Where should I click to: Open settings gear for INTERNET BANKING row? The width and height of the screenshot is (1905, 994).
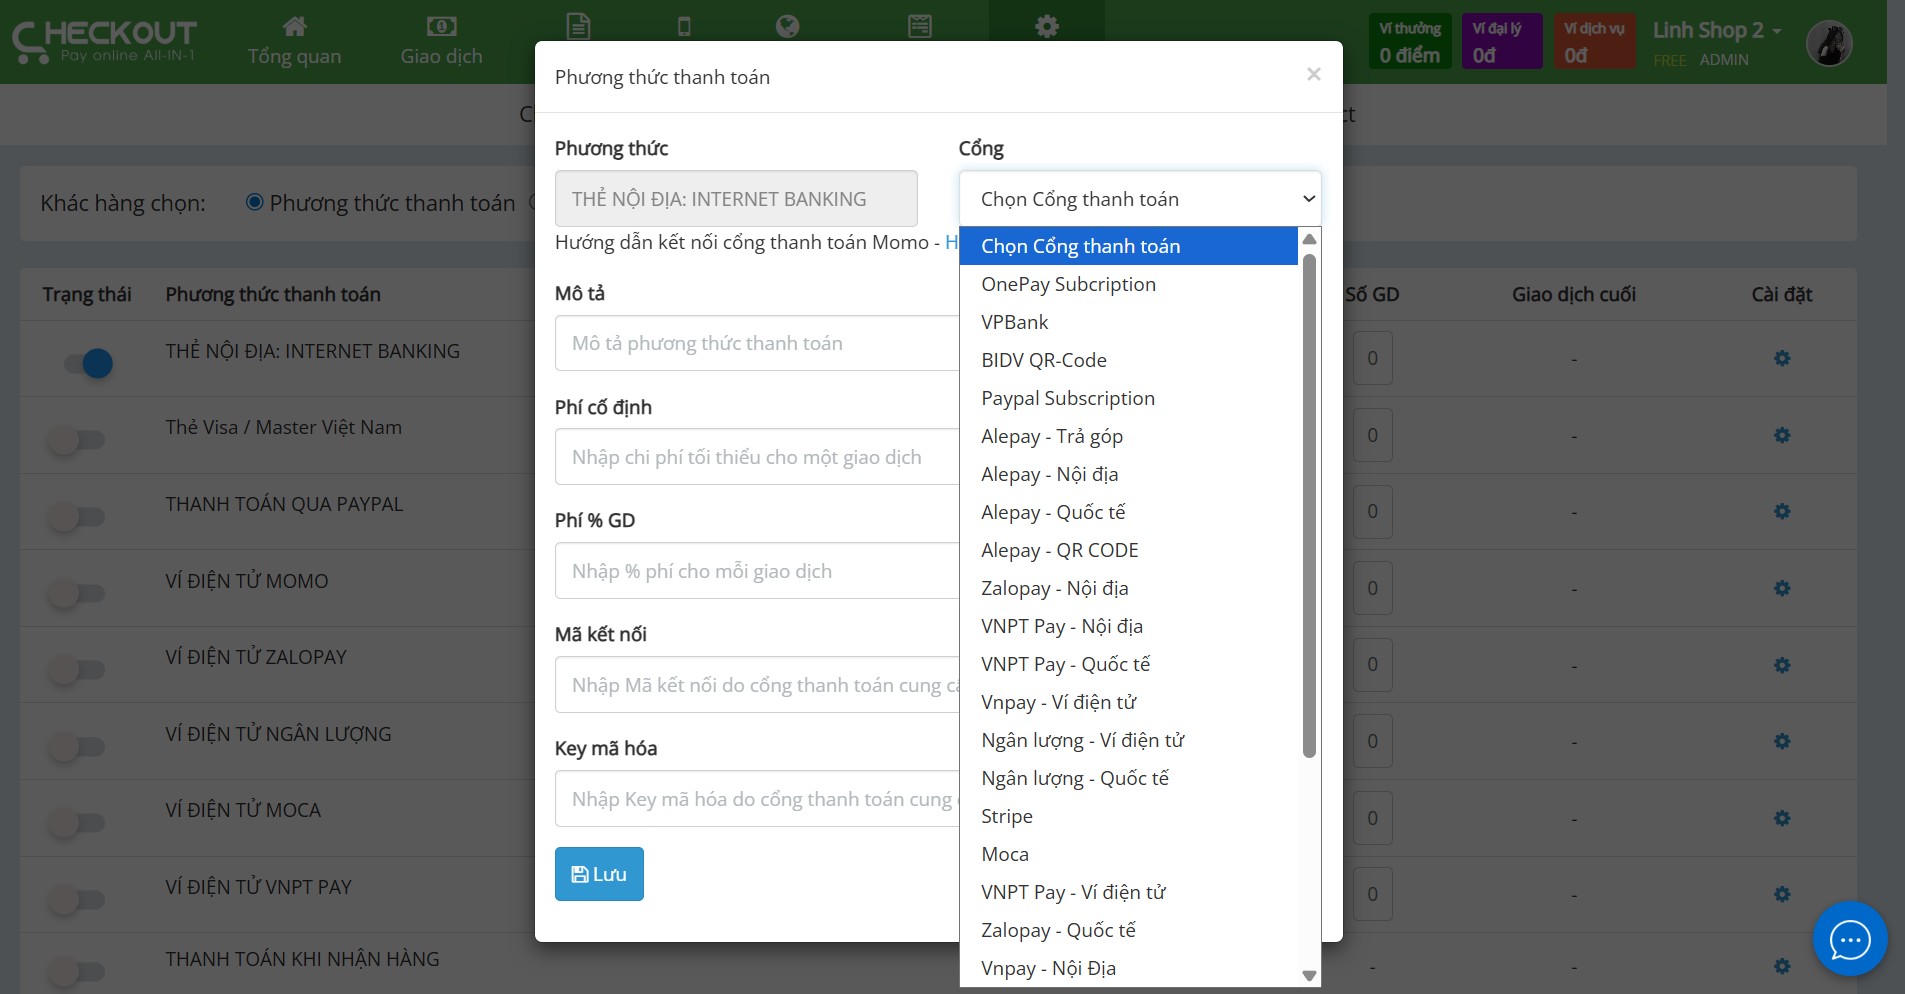[x=1782, y=358]
